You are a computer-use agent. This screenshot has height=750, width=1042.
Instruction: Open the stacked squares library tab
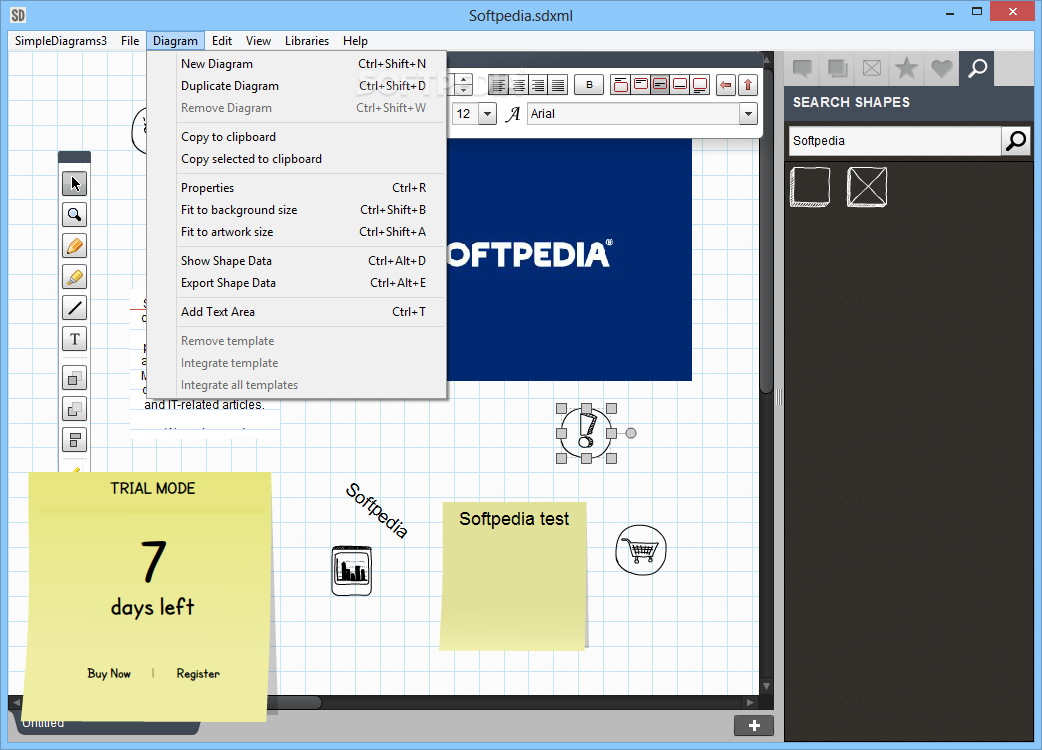pyautogui.click(x=837, y=68)
